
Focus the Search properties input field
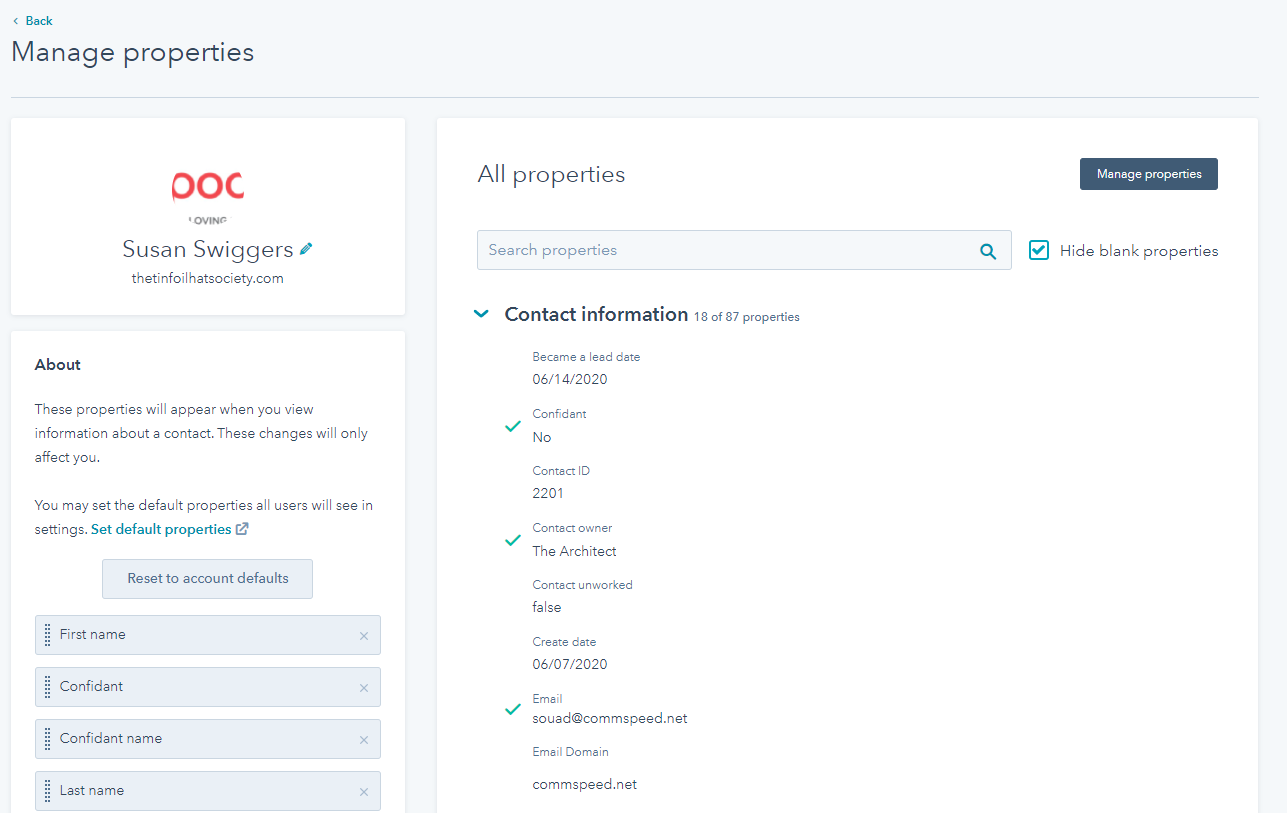pos(725,250)
